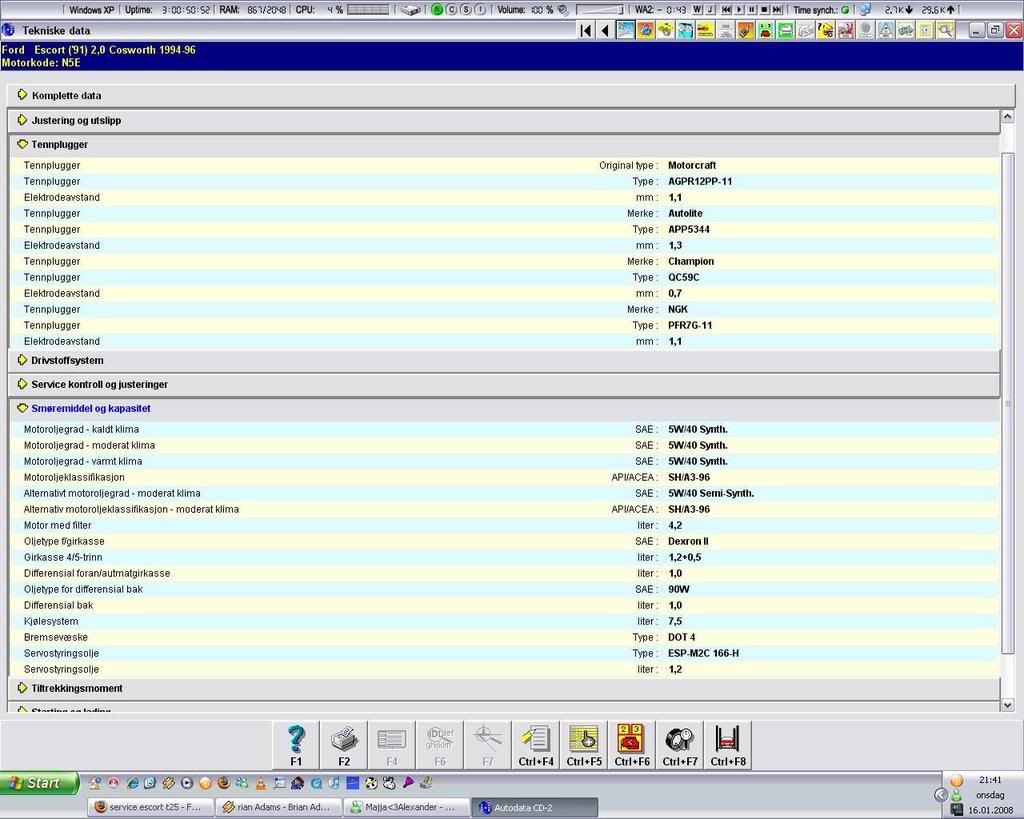The height and width of the screenshot is (819, 1024).
Task: Click the Ctrl+F5 hand pointer list button
Action: click(x=584, y=745)
